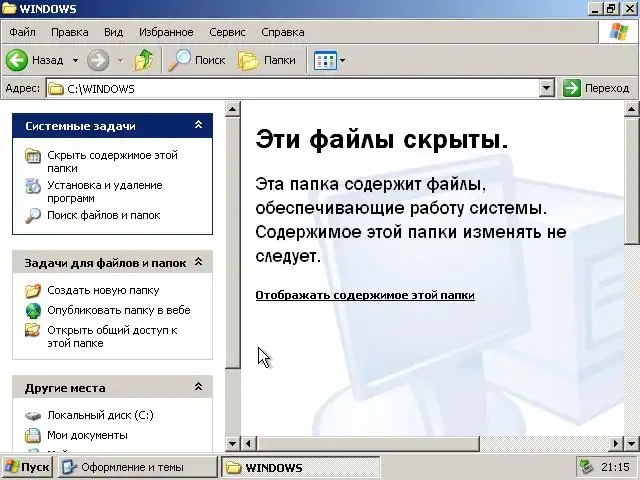This screenshot has height=480, width=640.
Task: Click Опубликовать папку в вебе link
Action: tap(119, 310)
